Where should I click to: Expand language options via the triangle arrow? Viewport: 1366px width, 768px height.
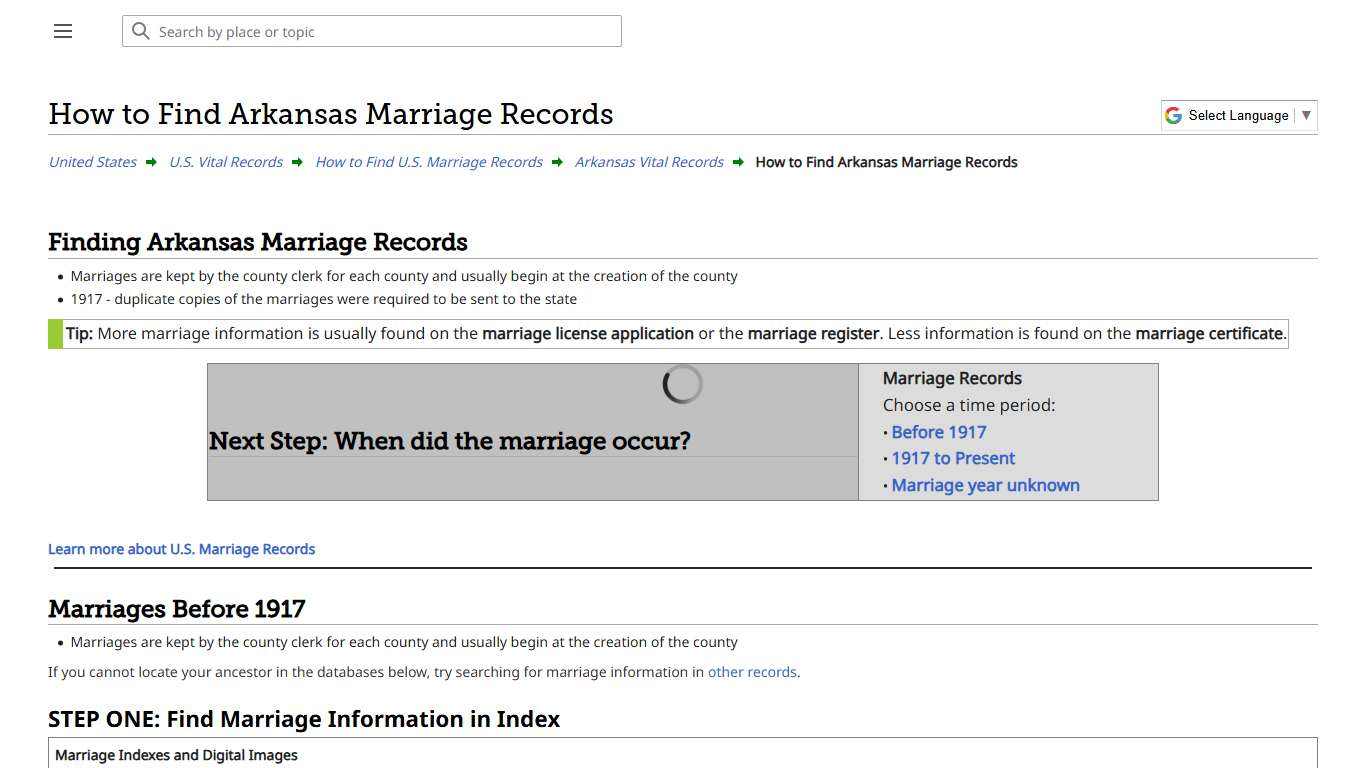pyautogui.click(x=1306, y=115)
